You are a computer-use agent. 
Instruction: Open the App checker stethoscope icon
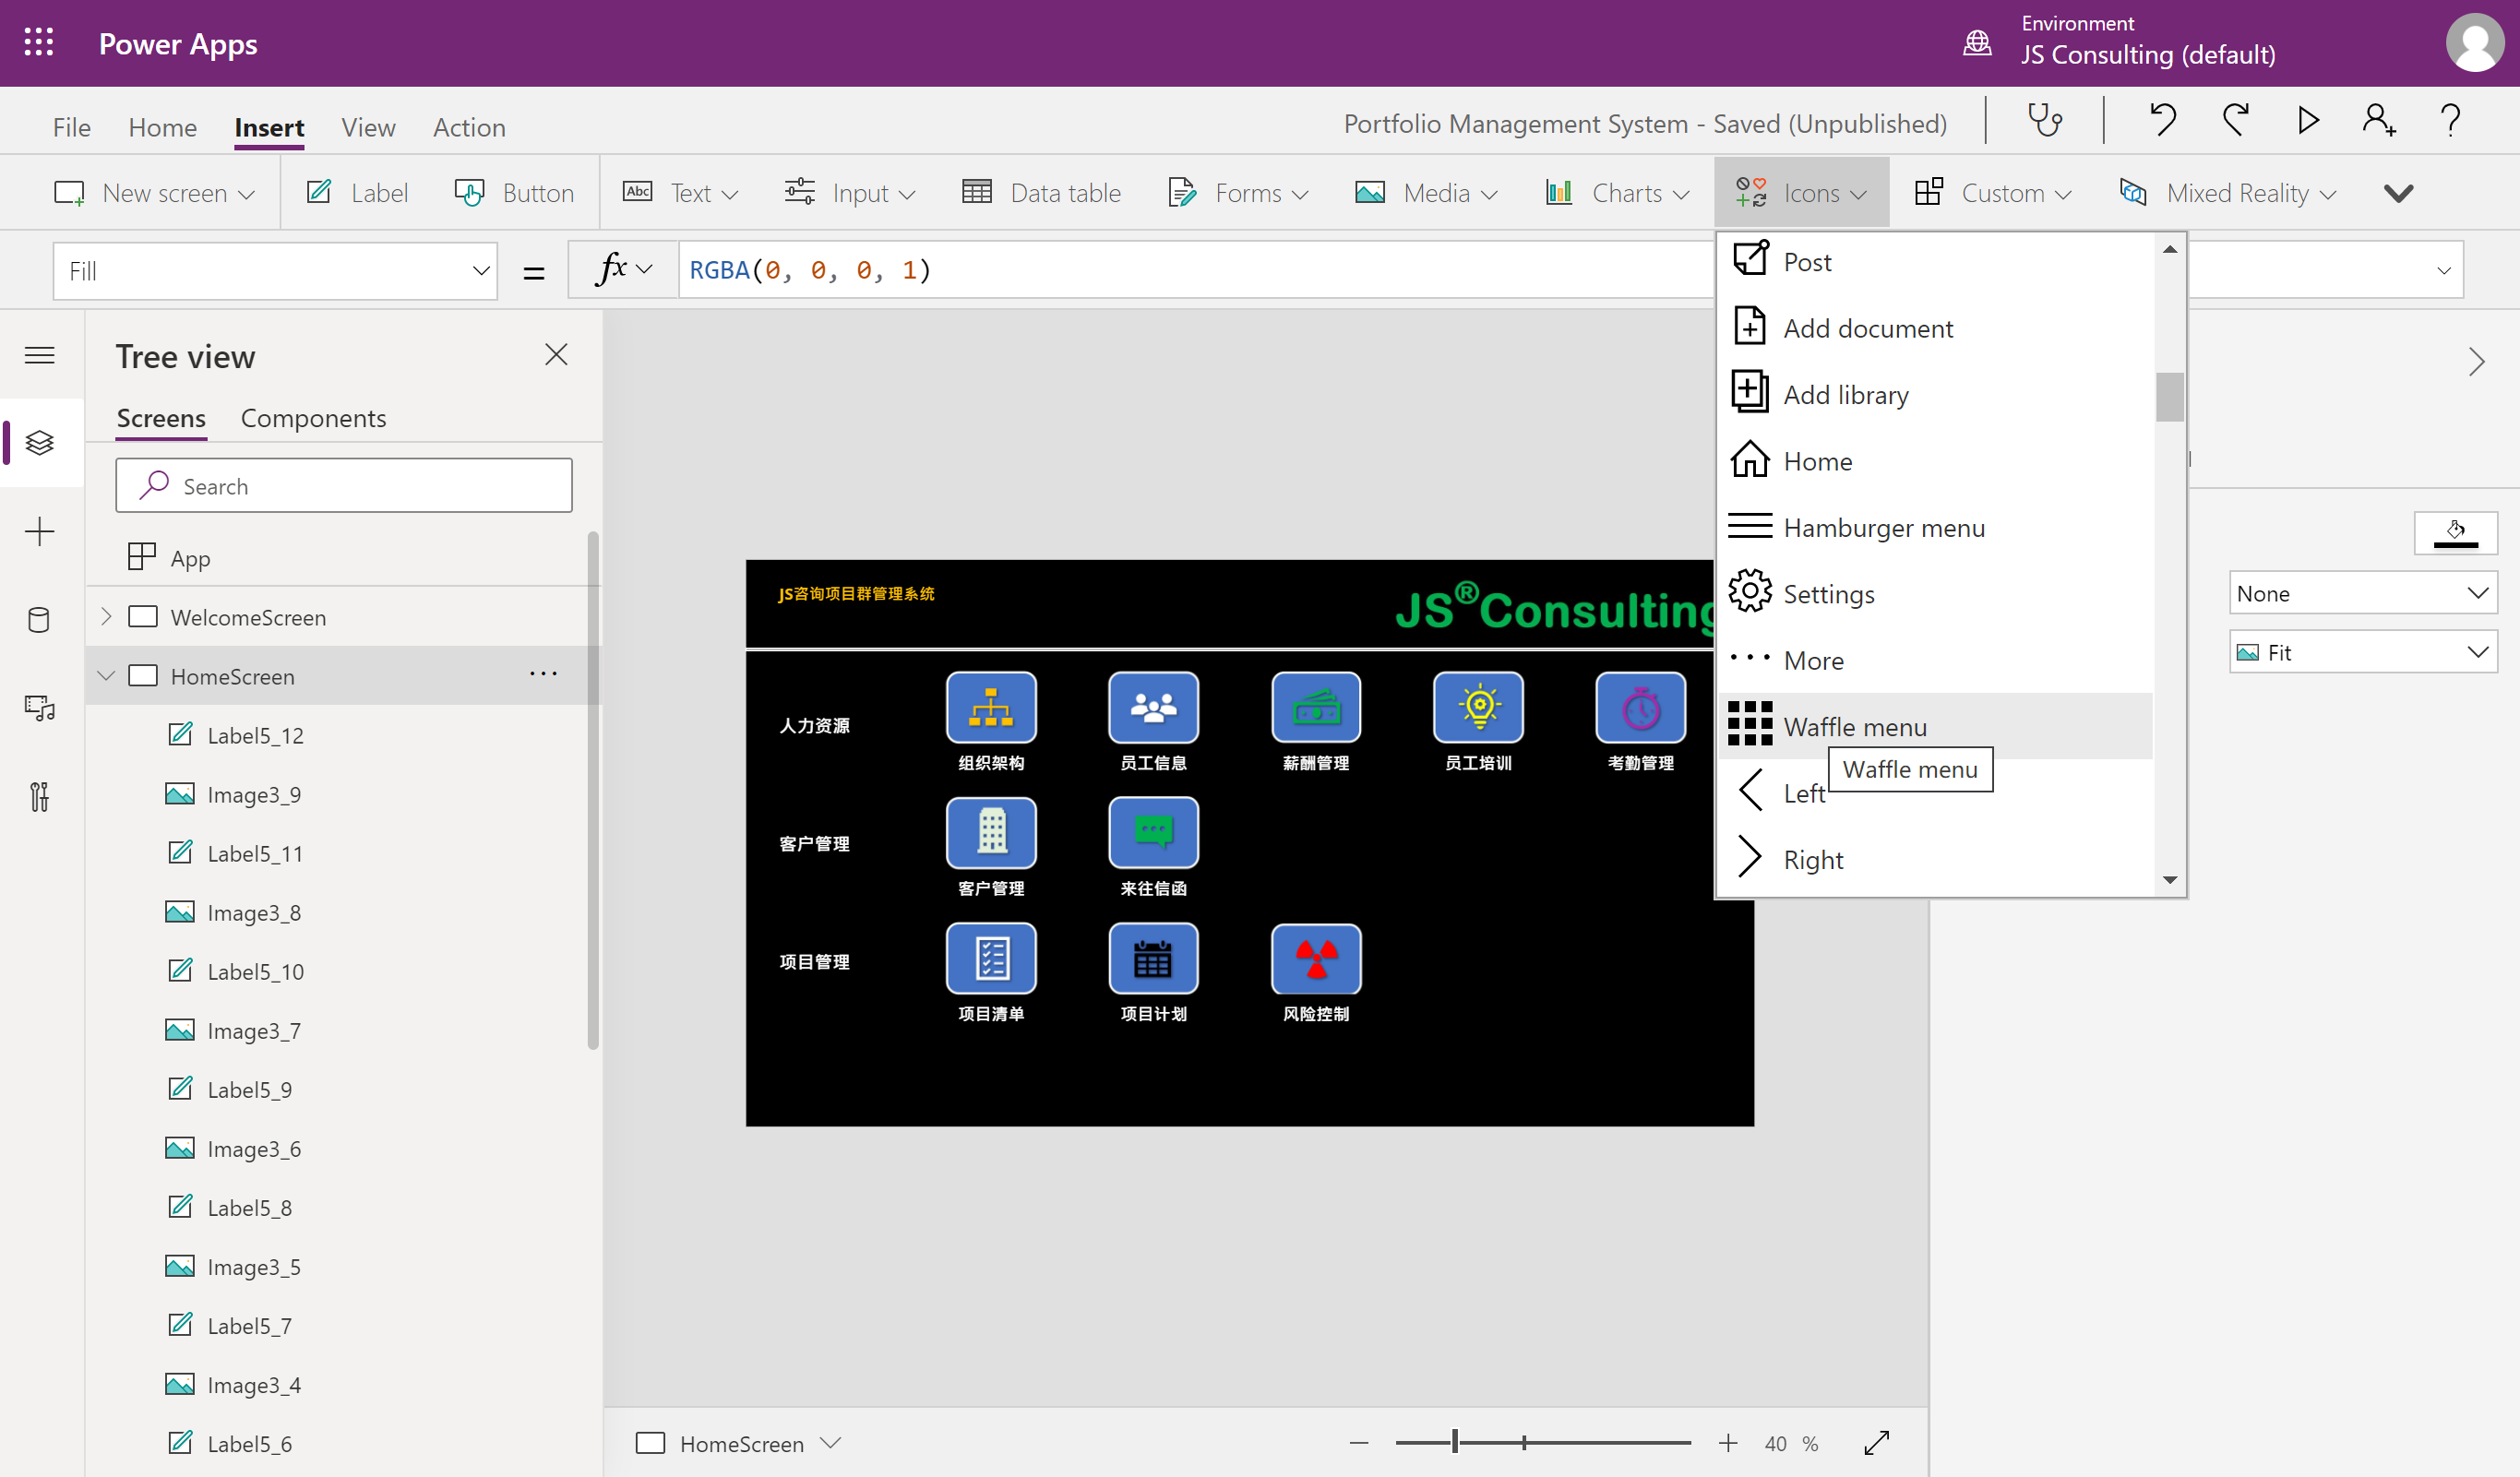pyautogui.click(x=2044, y=120)
